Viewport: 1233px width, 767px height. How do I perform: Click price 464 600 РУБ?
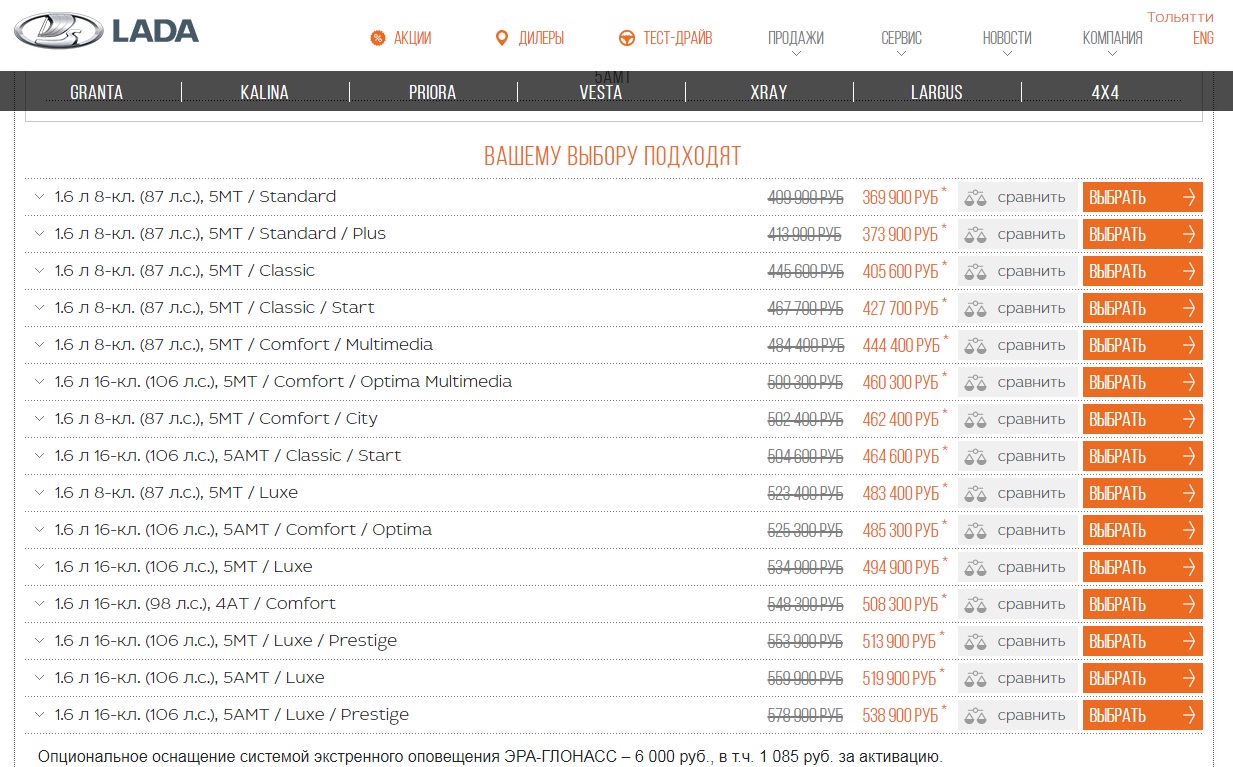coord(901,456)
